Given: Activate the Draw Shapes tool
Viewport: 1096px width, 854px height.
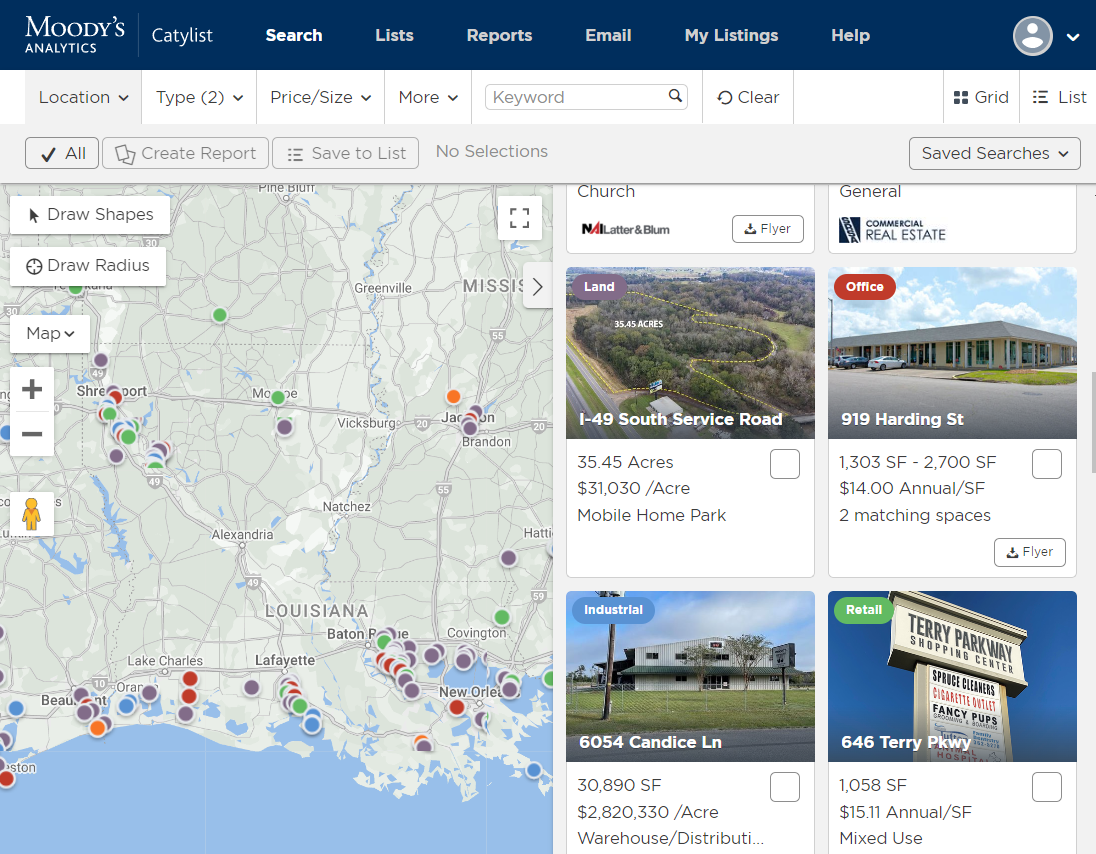Looking at the screenshot, I should pos(90,215).
